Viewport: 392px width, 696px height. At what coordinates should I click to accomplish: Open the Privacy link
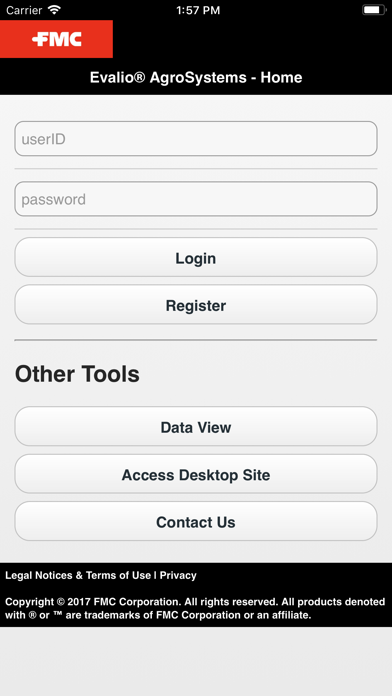pyautogui.click(x=178, y=575)
